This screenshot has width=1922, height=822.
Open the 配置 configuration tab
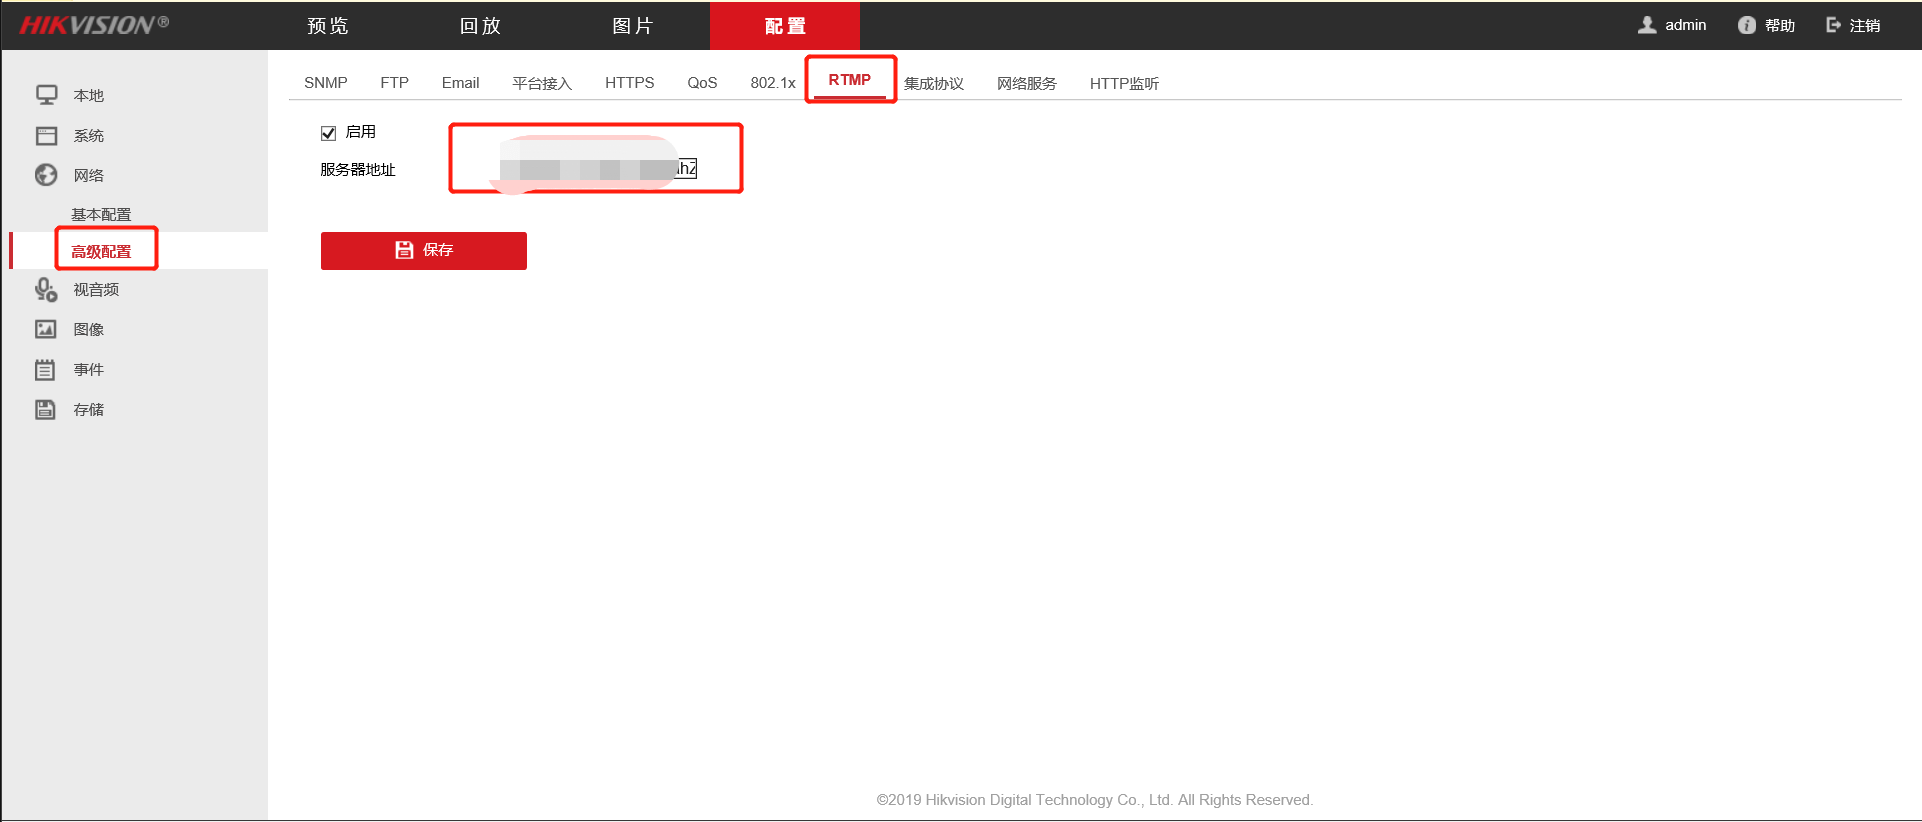785,26
